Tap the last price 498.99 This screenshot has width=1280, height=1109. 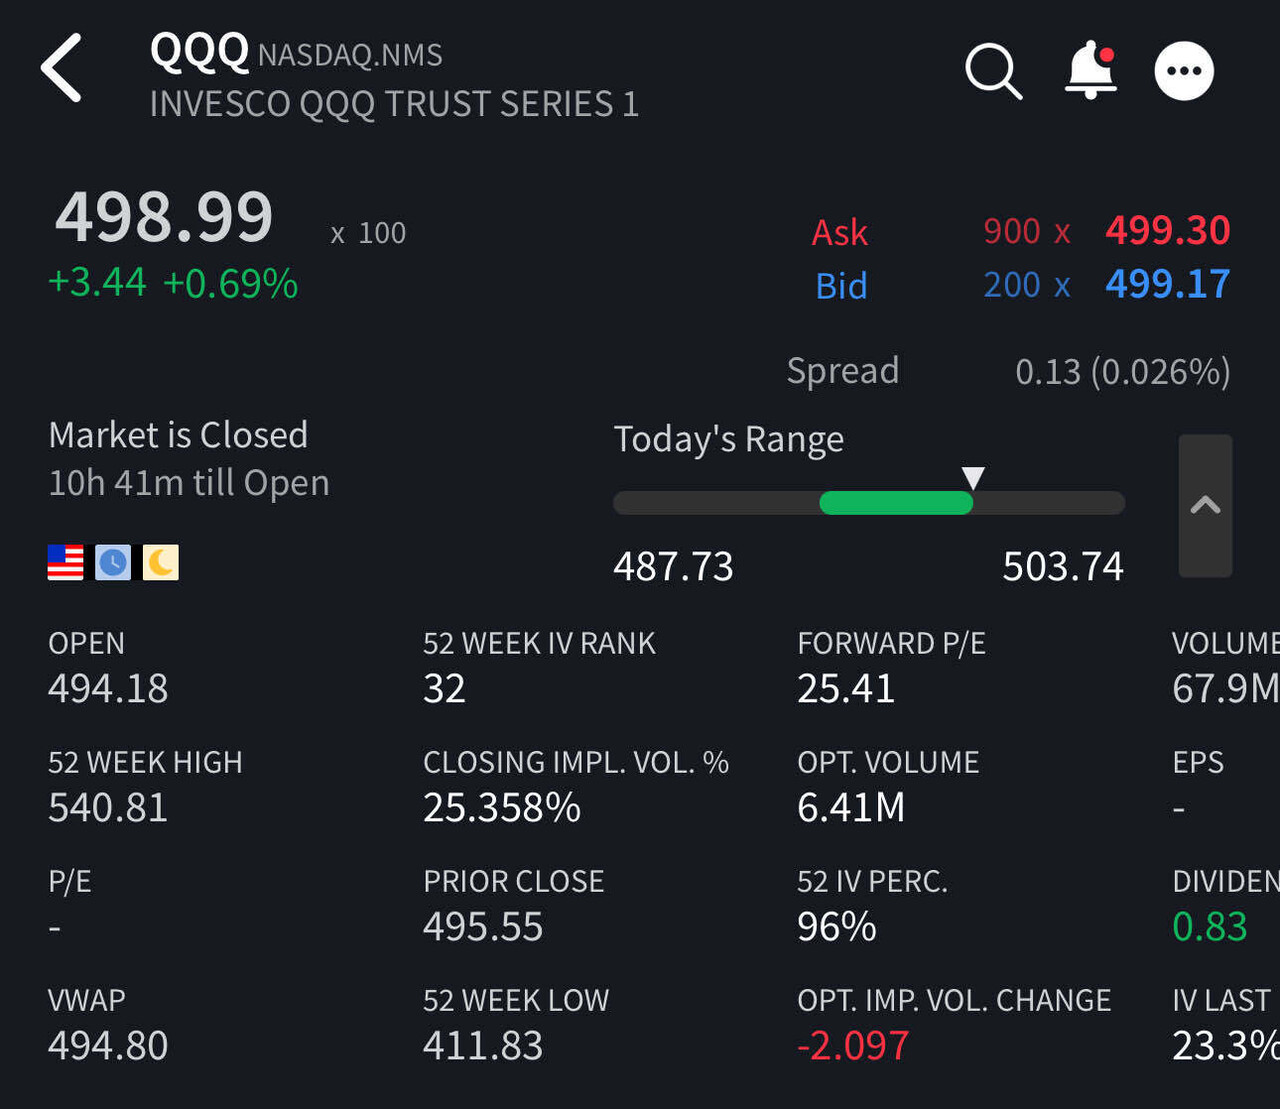tap(164, 217)
